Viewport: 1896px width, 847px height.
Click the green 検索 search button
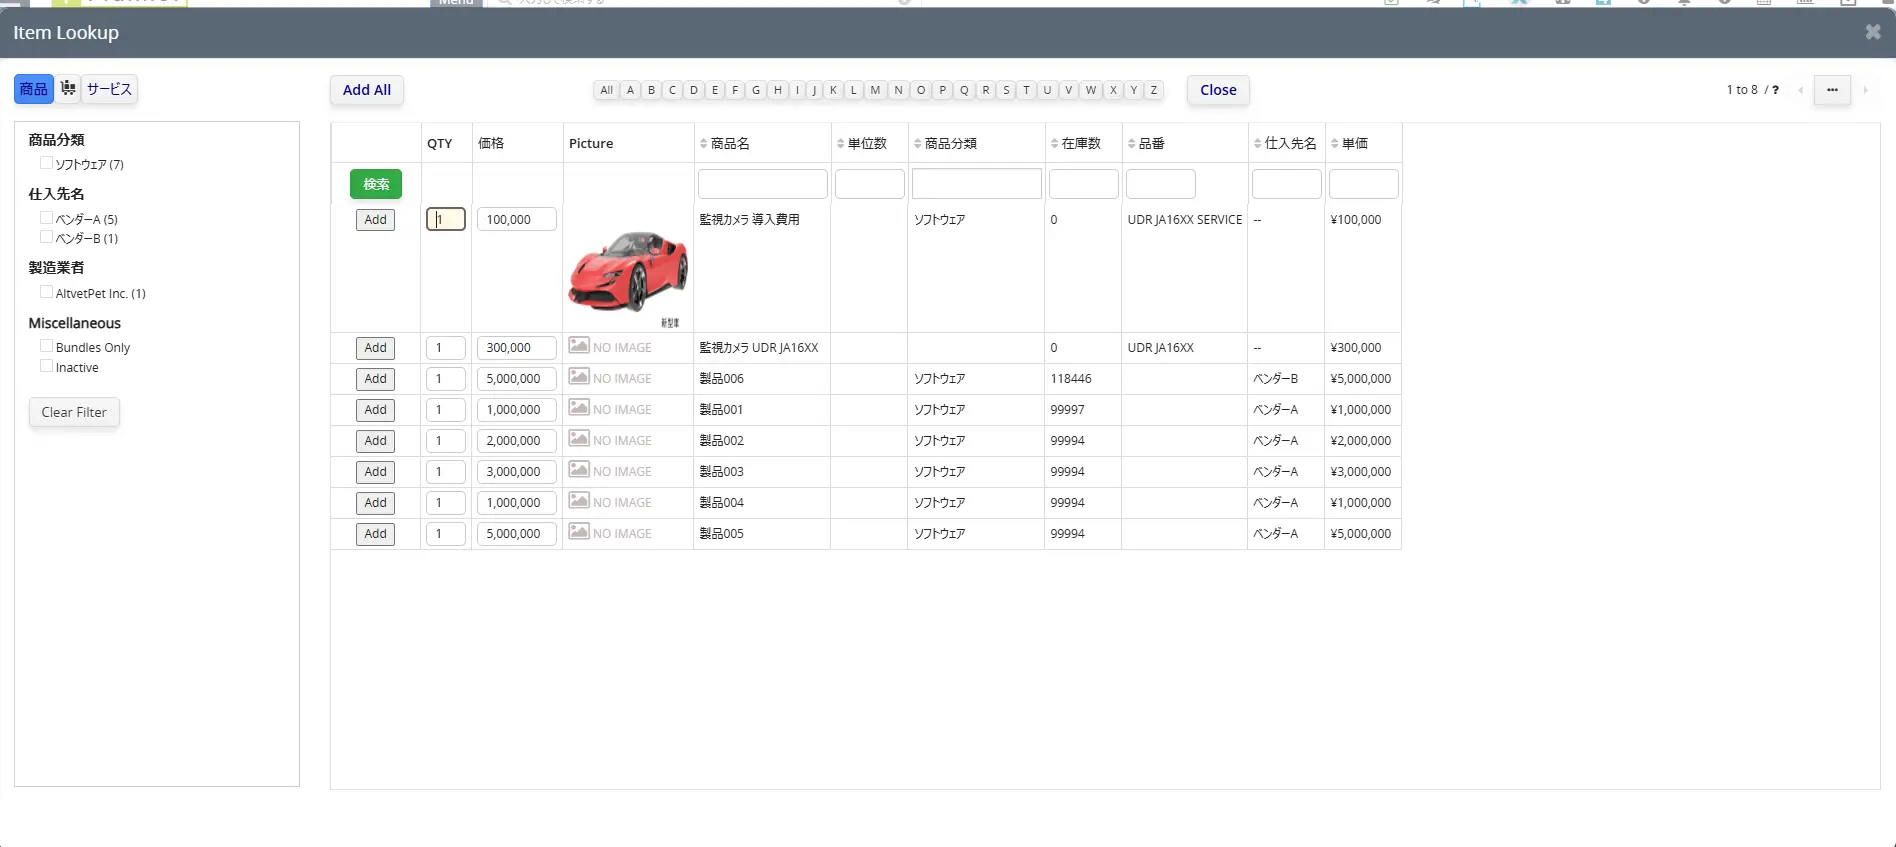(x=376, y=184)
